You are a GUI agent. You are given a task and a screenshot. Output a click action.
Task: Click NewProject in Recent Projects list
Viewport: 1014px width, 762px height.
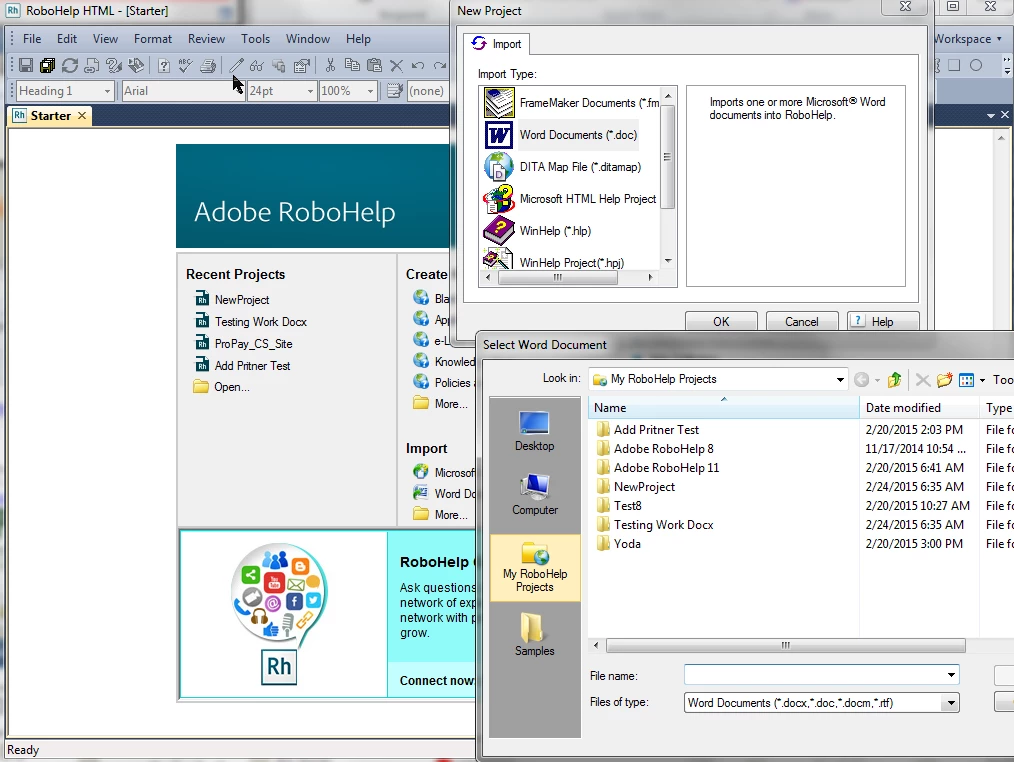[x=242, y=299]
